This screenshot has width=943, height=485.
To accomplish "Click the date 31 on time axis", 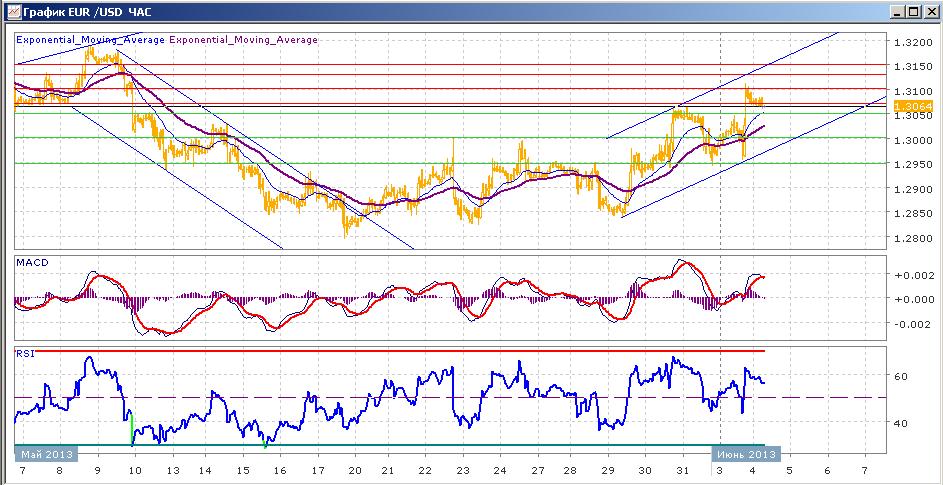I will (x=683, y=471).
